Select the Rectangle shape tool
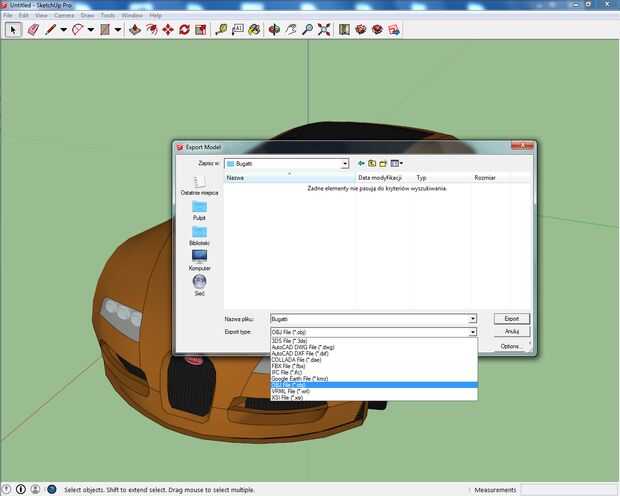This screenshot has width=620, height=496. point(105,30)
